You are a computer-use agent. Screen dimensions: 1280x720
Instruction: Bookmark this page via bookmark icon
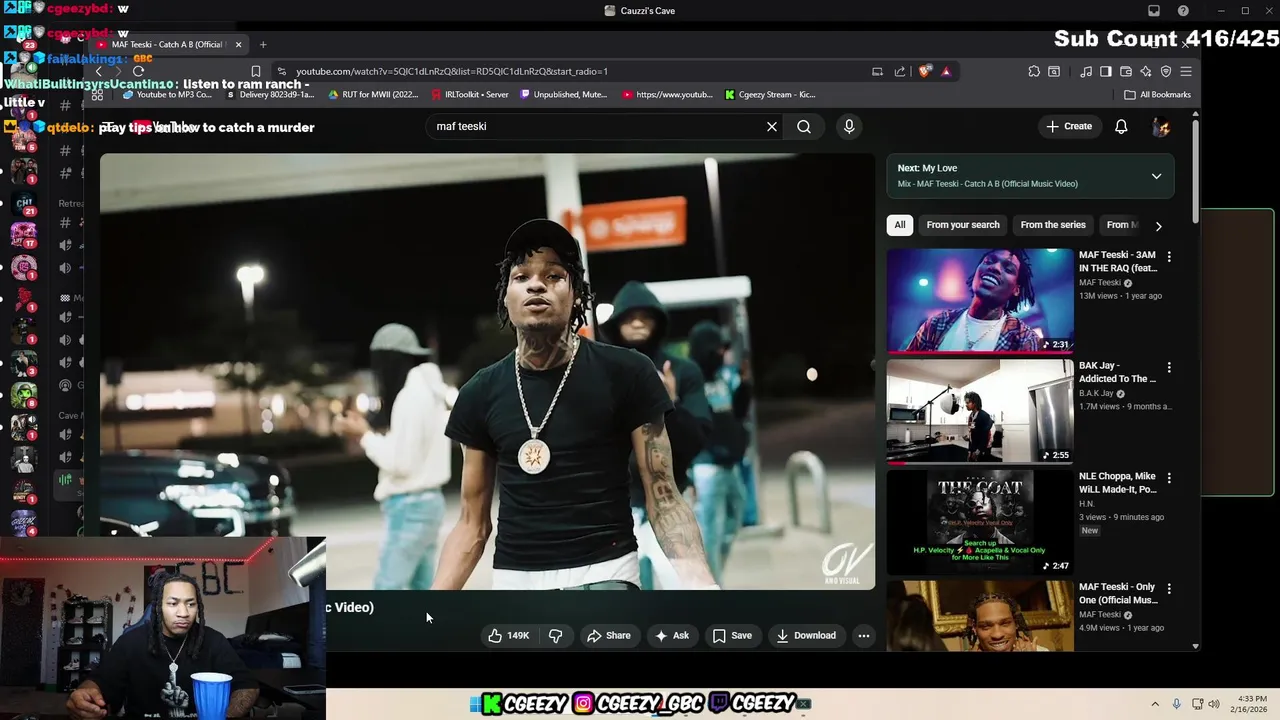[x=256, y=71]
